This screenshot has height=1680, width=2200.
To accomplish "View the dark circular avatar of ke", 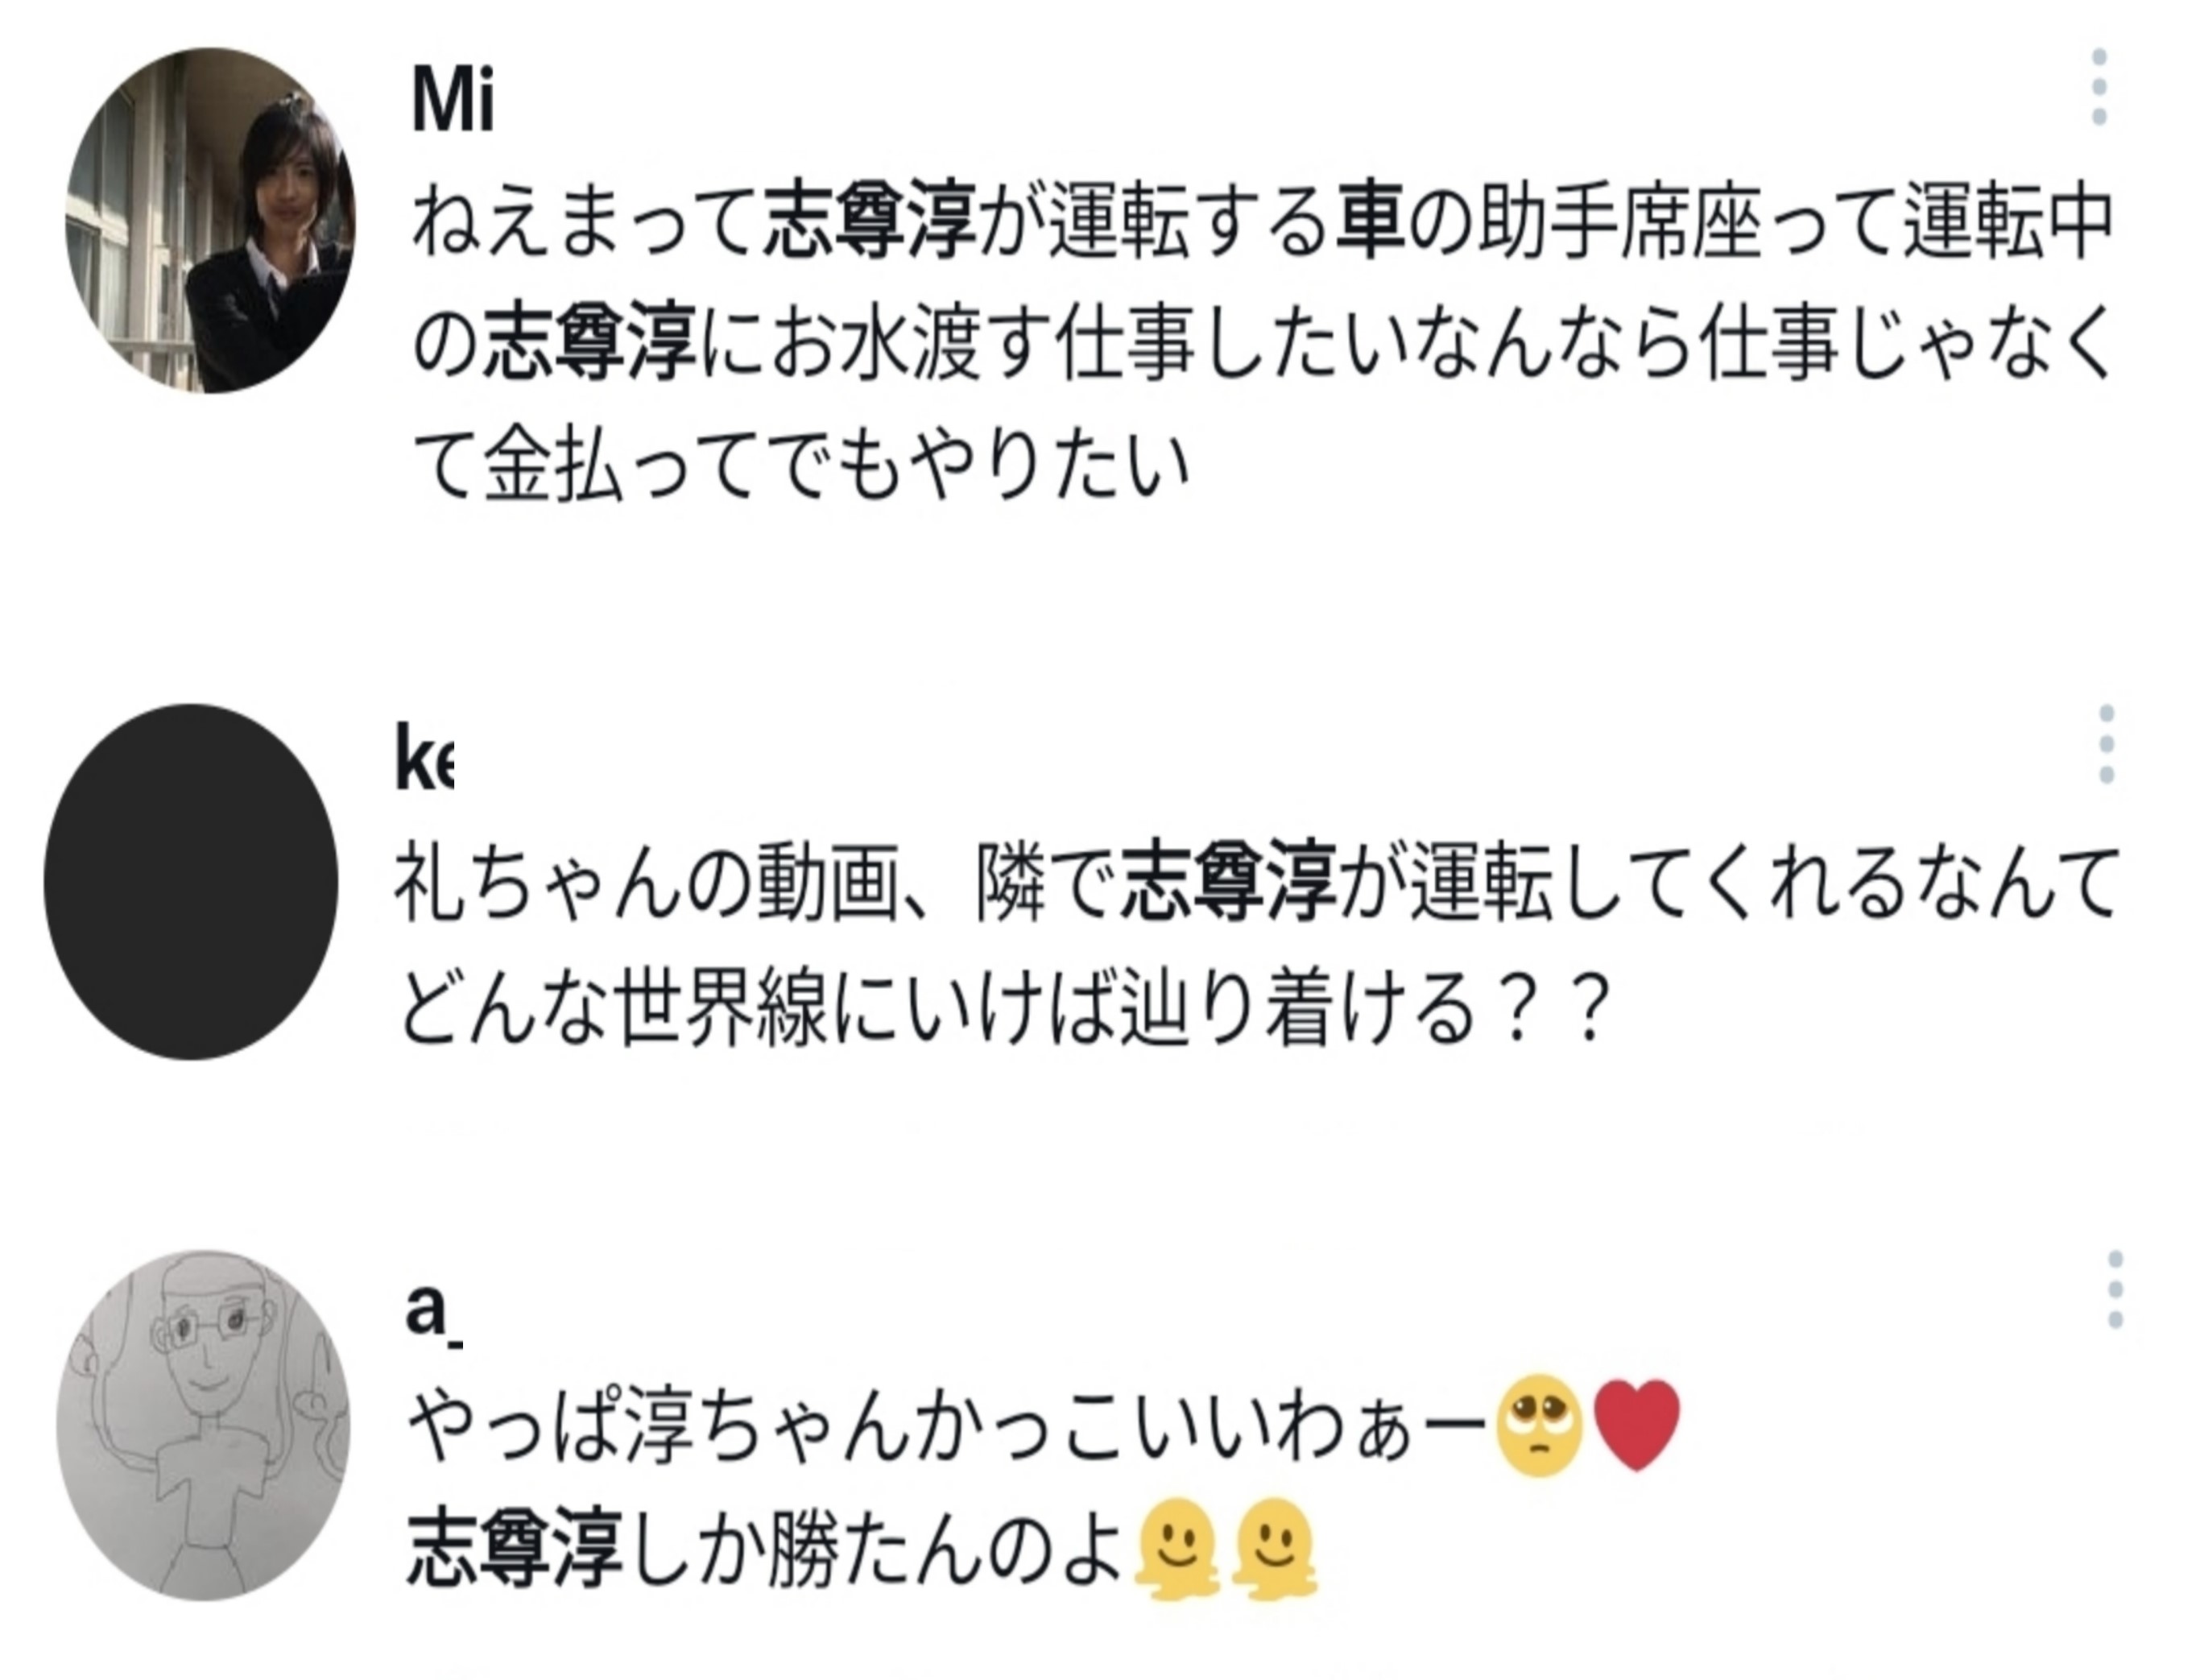I will tap(191, 881).
